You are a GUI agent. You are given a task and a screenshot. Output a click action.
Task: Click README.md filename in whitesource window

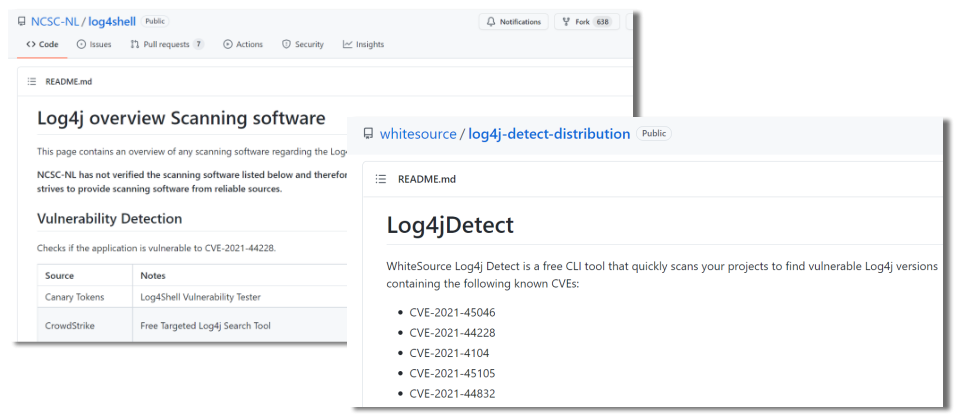point(427,179)
